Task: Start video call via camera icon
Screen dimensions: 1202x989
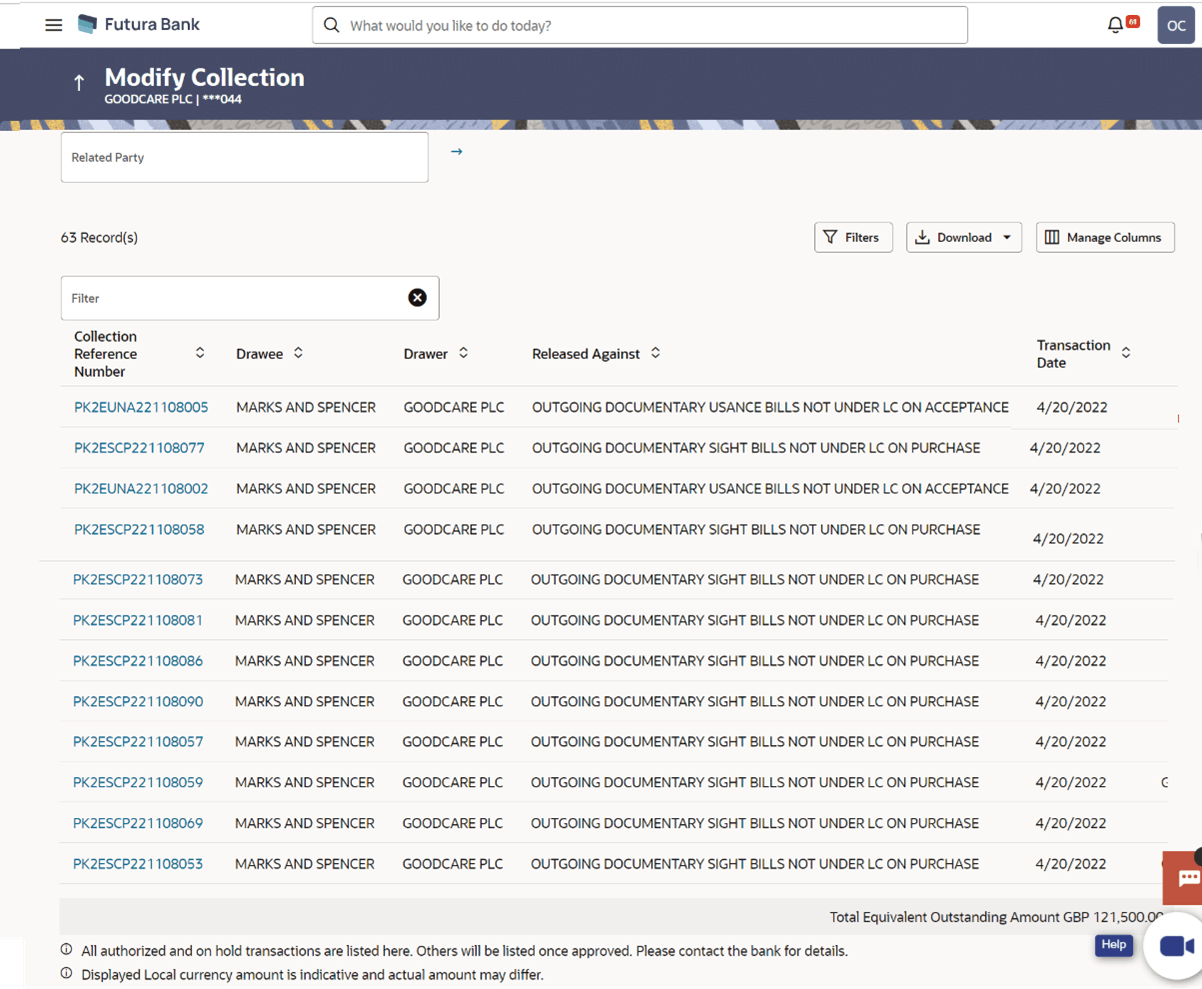Action: point(1177,946)
